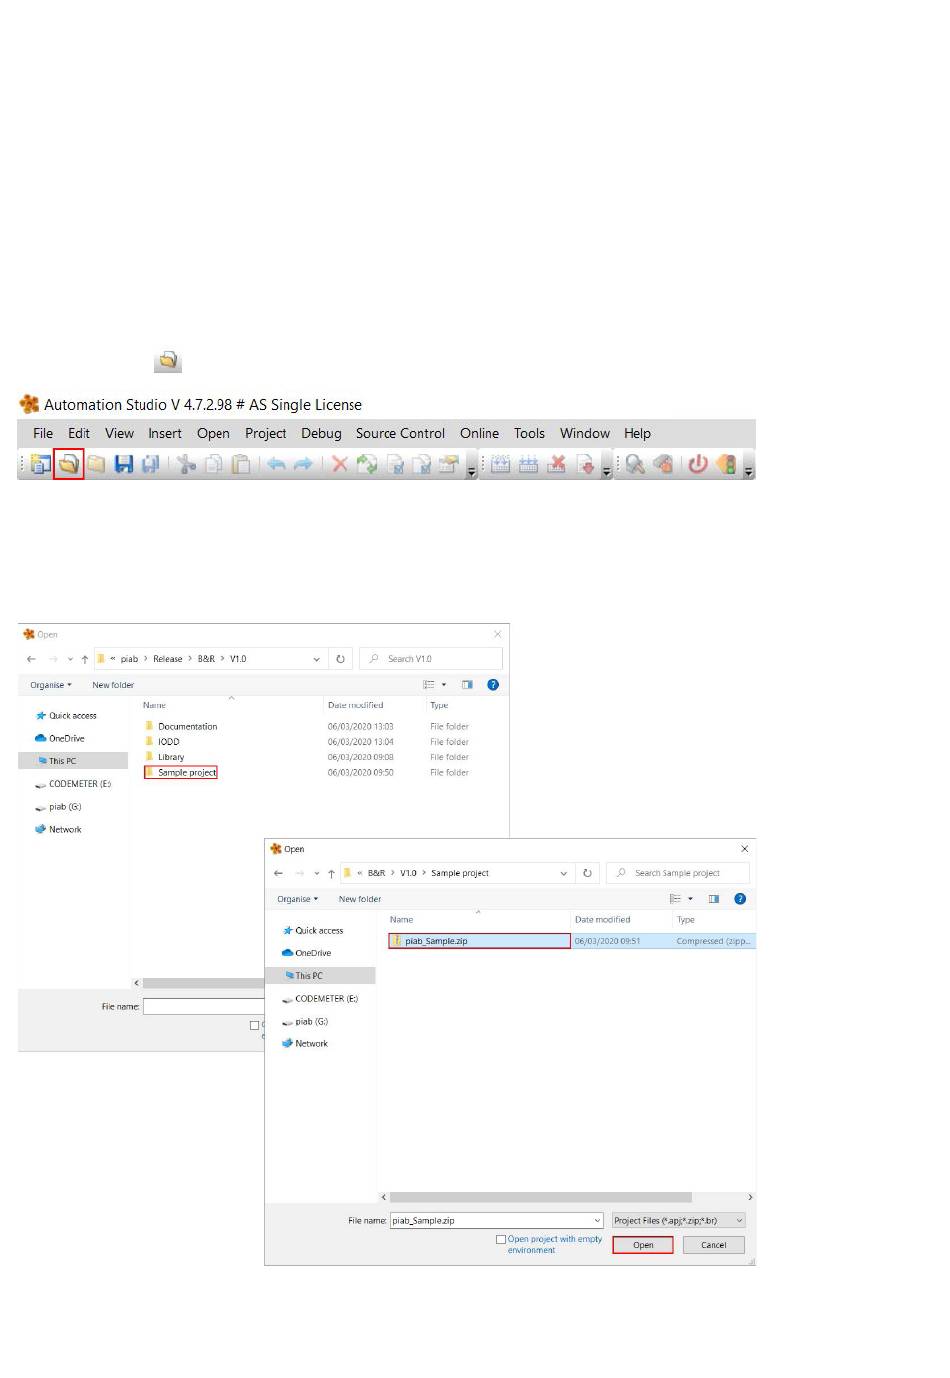950x1378 pixels.
Task: Click New folder in Sample project dialog
Action: (360, 899)
